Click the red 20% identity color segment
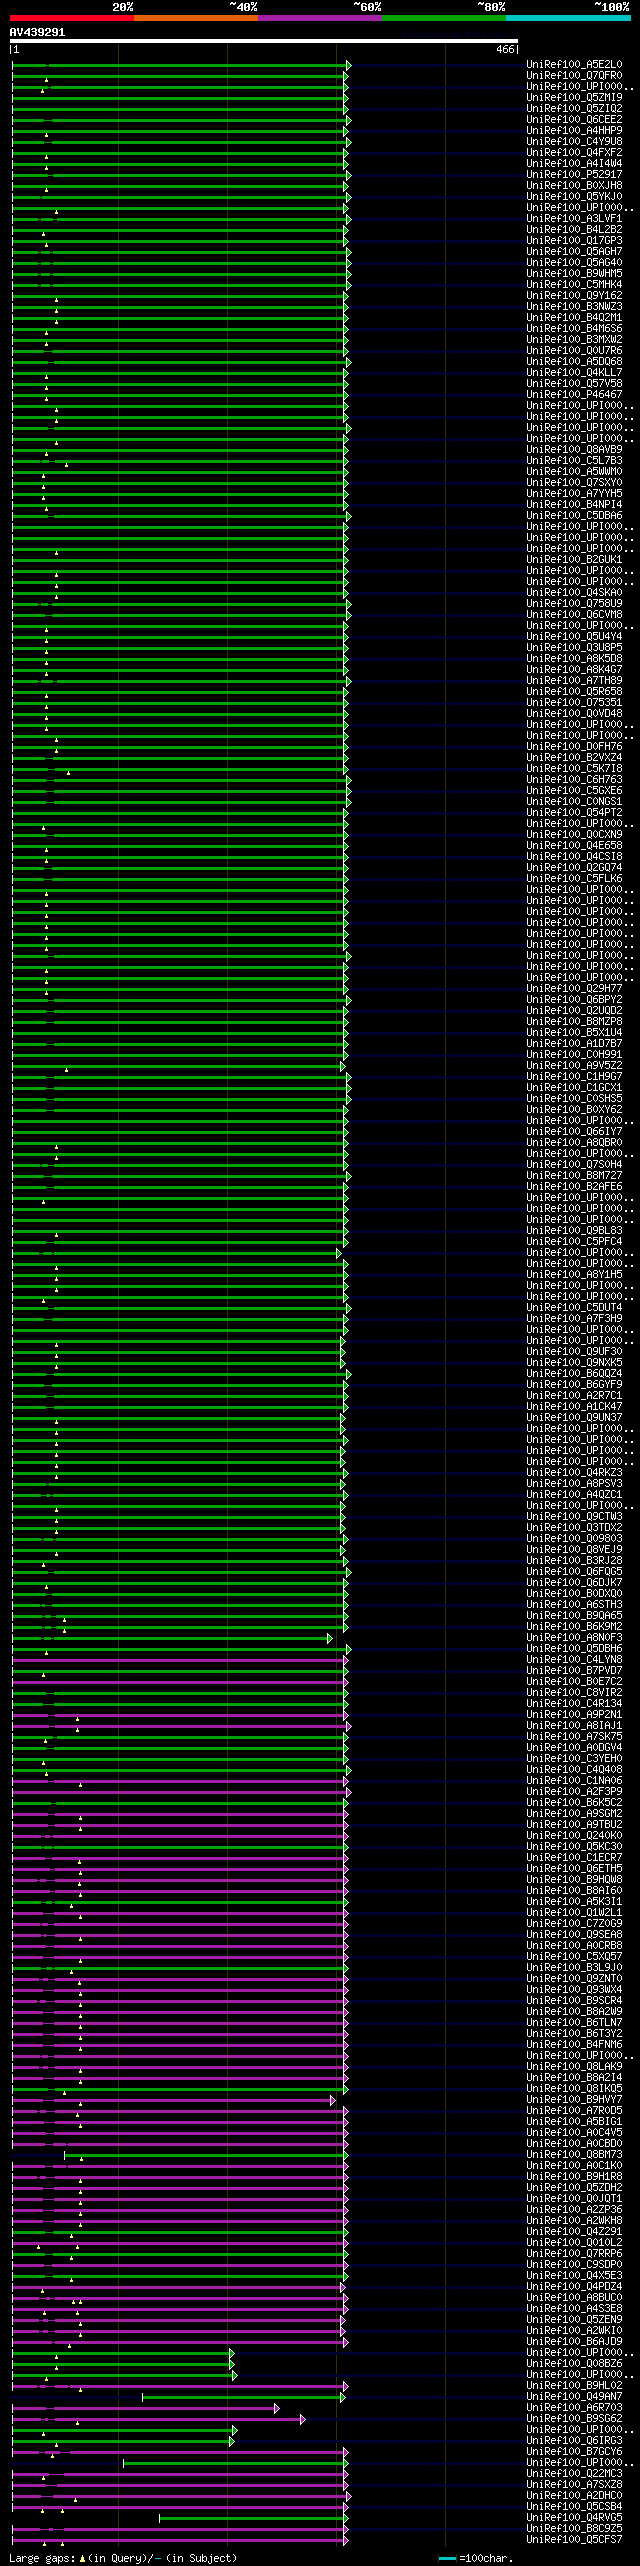Image resolution: width=640 pixels, height=2566 pixels. (71, 18)
